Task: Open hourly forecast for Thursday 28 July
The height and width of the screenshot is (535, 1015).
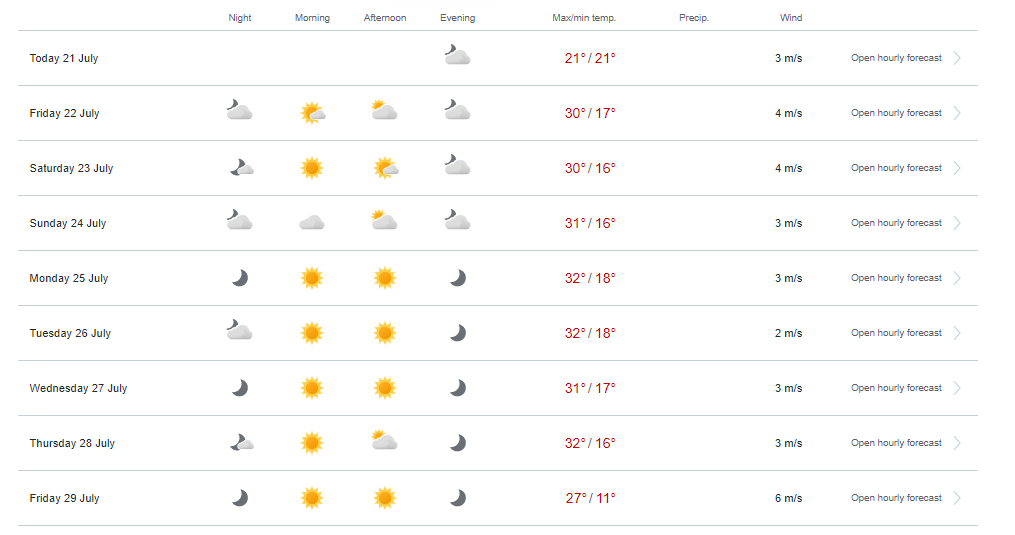Action: [896, 443]
